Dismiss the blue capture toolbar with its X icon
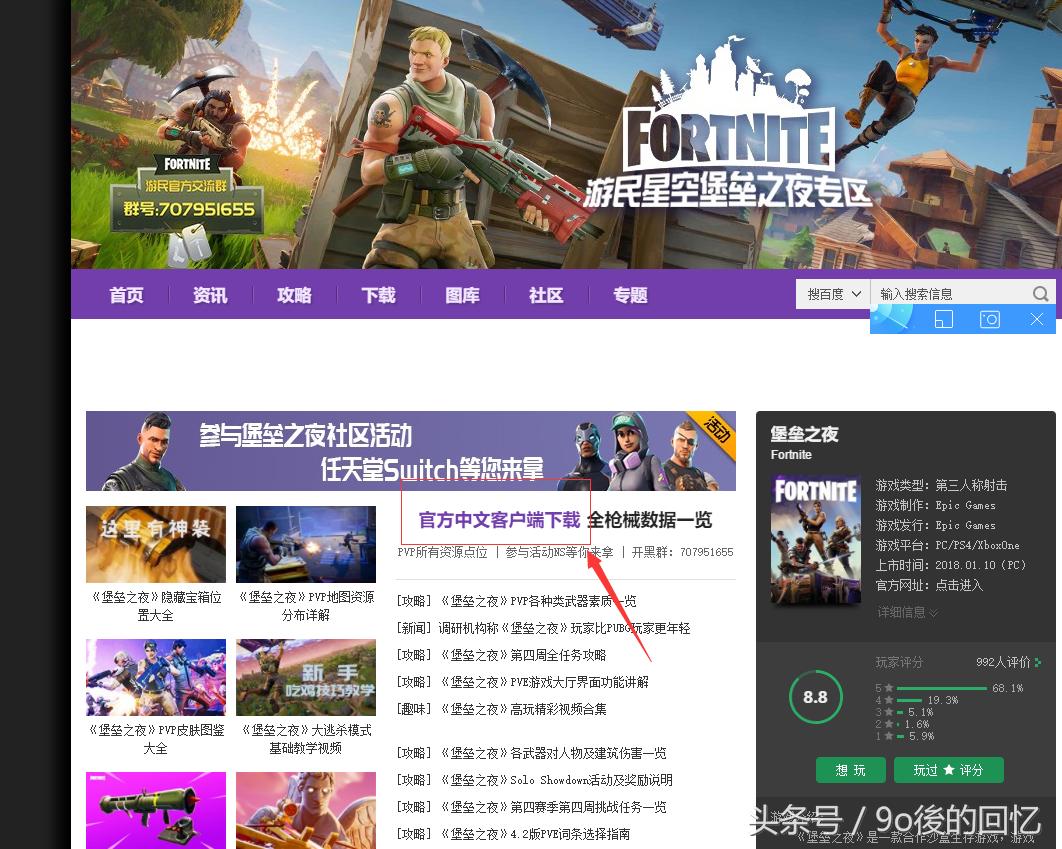The image size is (1062, 849). [x=1037, y=319]
